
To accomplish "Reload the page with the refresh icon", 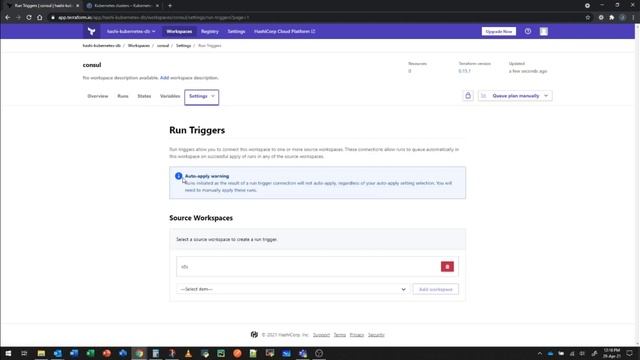I will (29, 18).
